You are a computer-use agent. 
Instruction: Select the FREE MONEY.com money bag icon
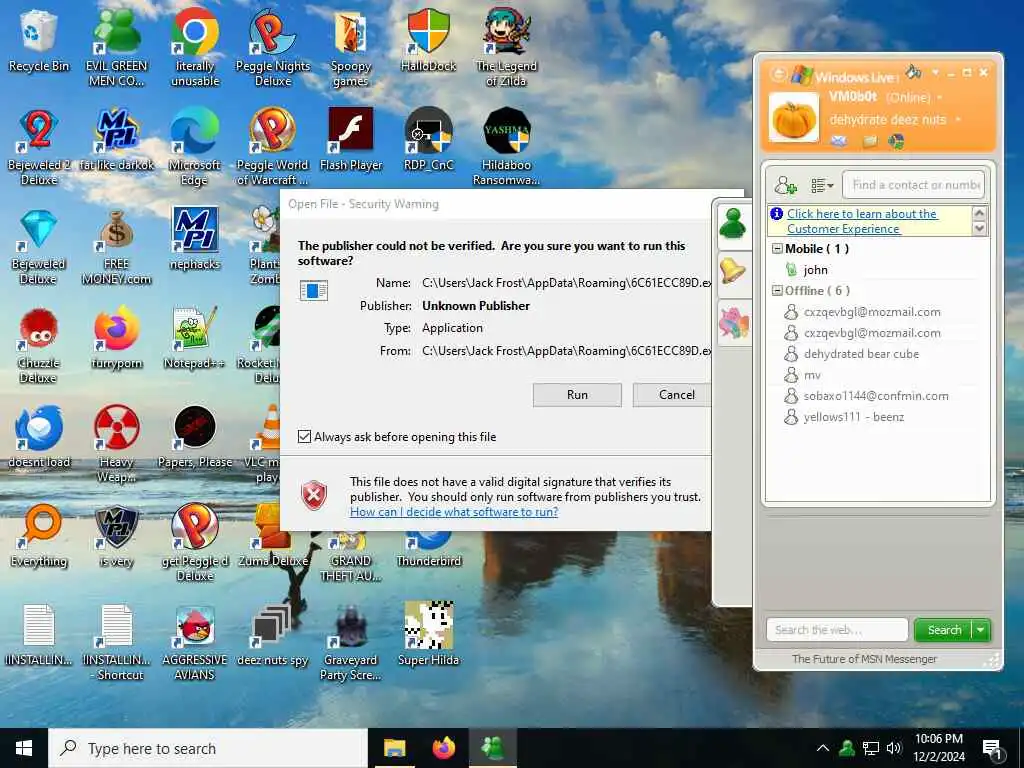pos(116,246)
